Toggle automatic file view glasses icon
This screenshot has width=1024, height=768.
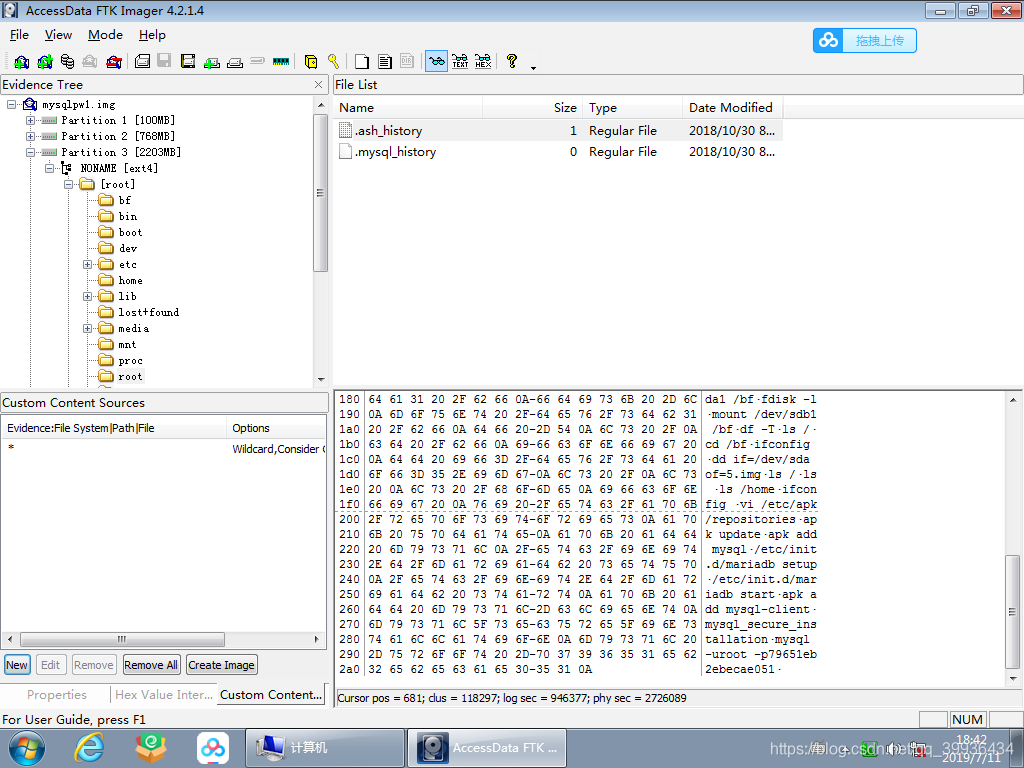(x=436, y=61)
